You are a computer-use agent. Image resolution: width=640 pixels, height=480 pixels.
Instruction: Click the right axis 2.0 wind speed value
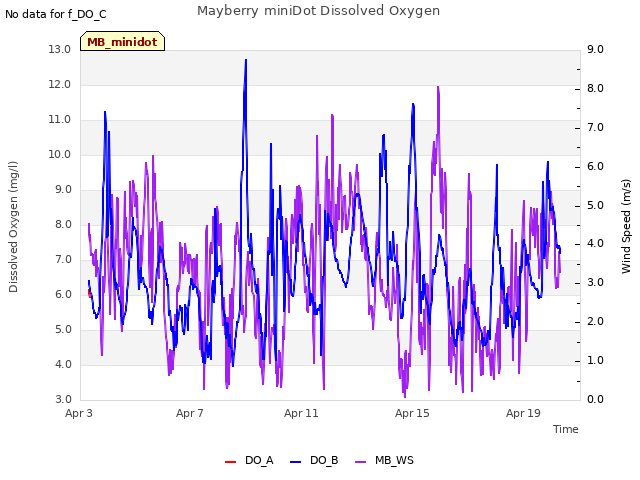596,322
